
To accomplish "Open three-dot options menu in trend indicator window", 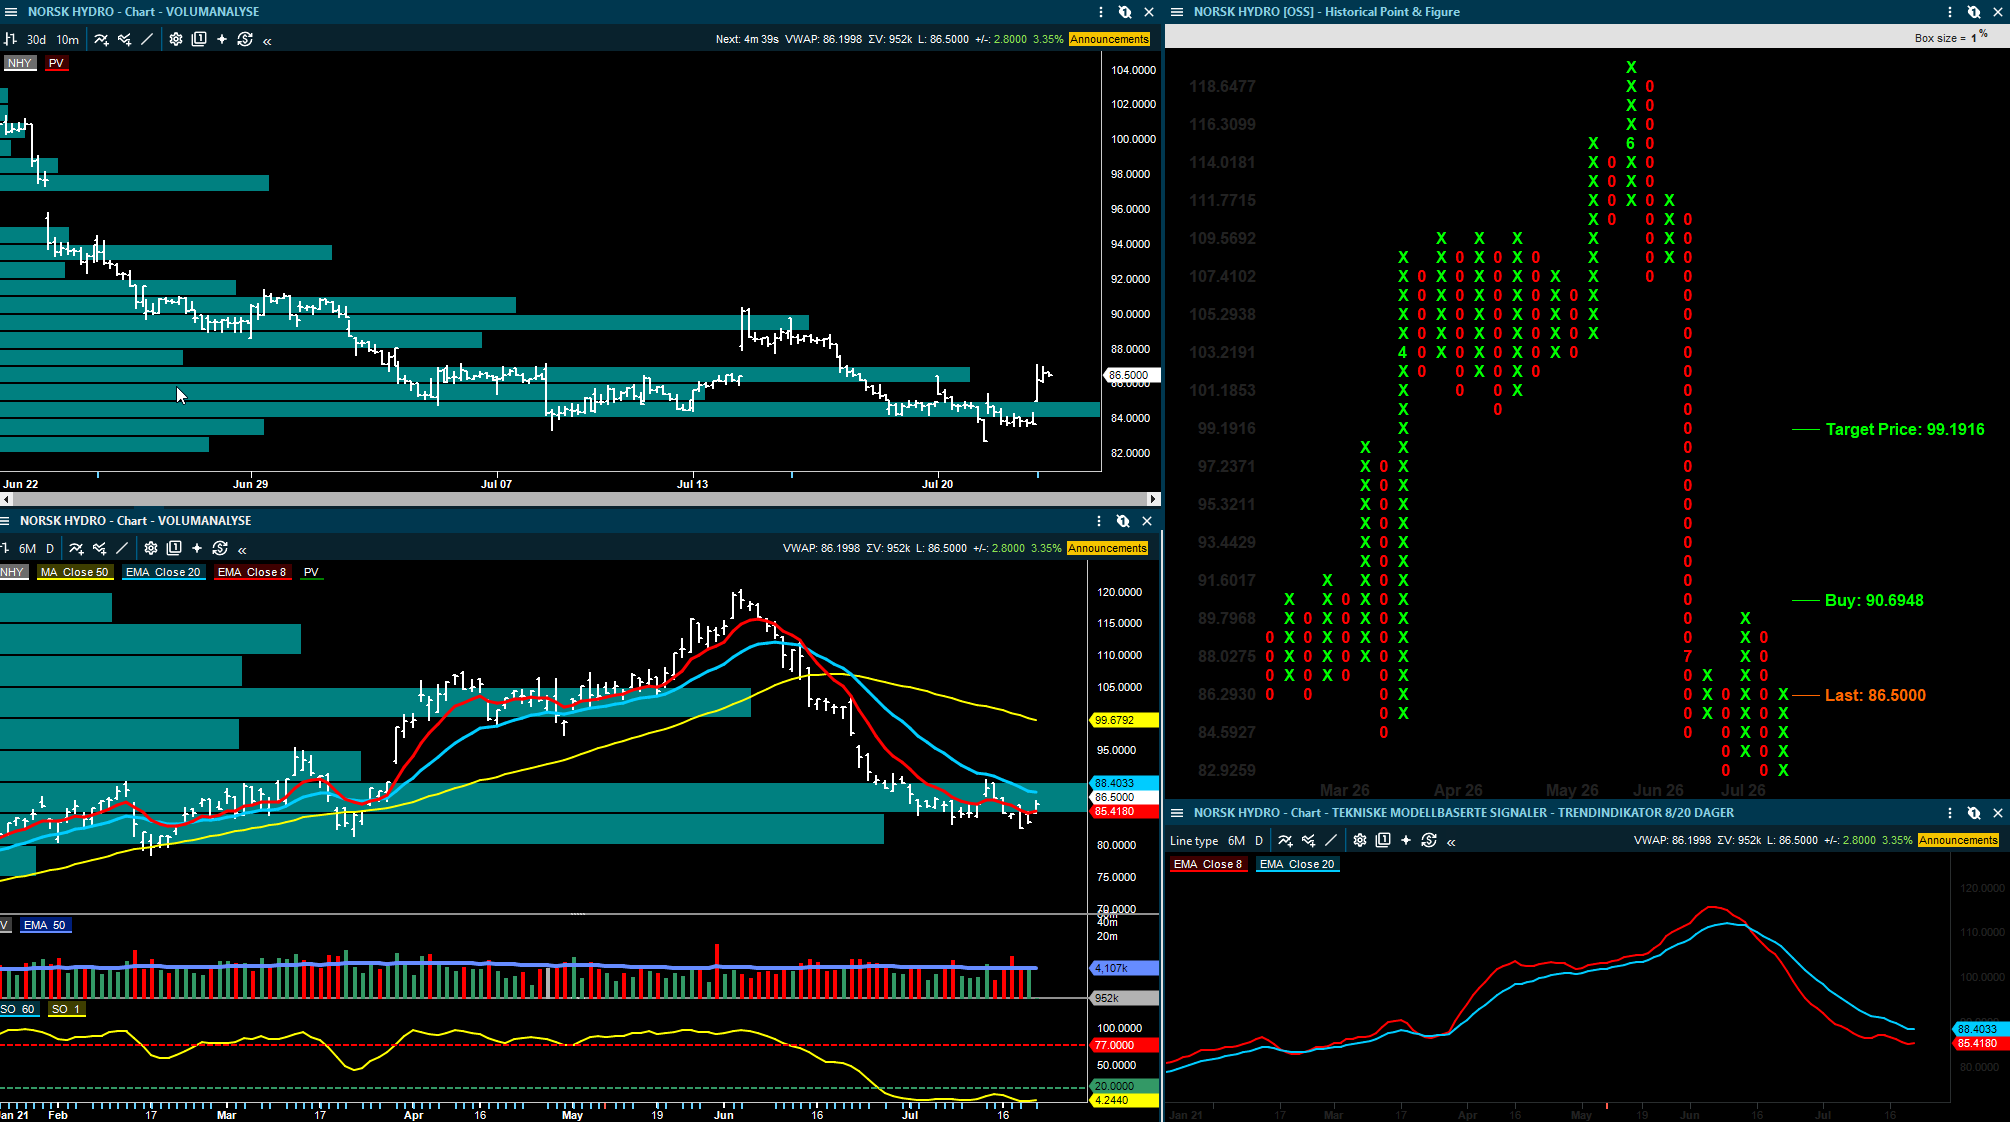I will click(x=1950, y=813).
